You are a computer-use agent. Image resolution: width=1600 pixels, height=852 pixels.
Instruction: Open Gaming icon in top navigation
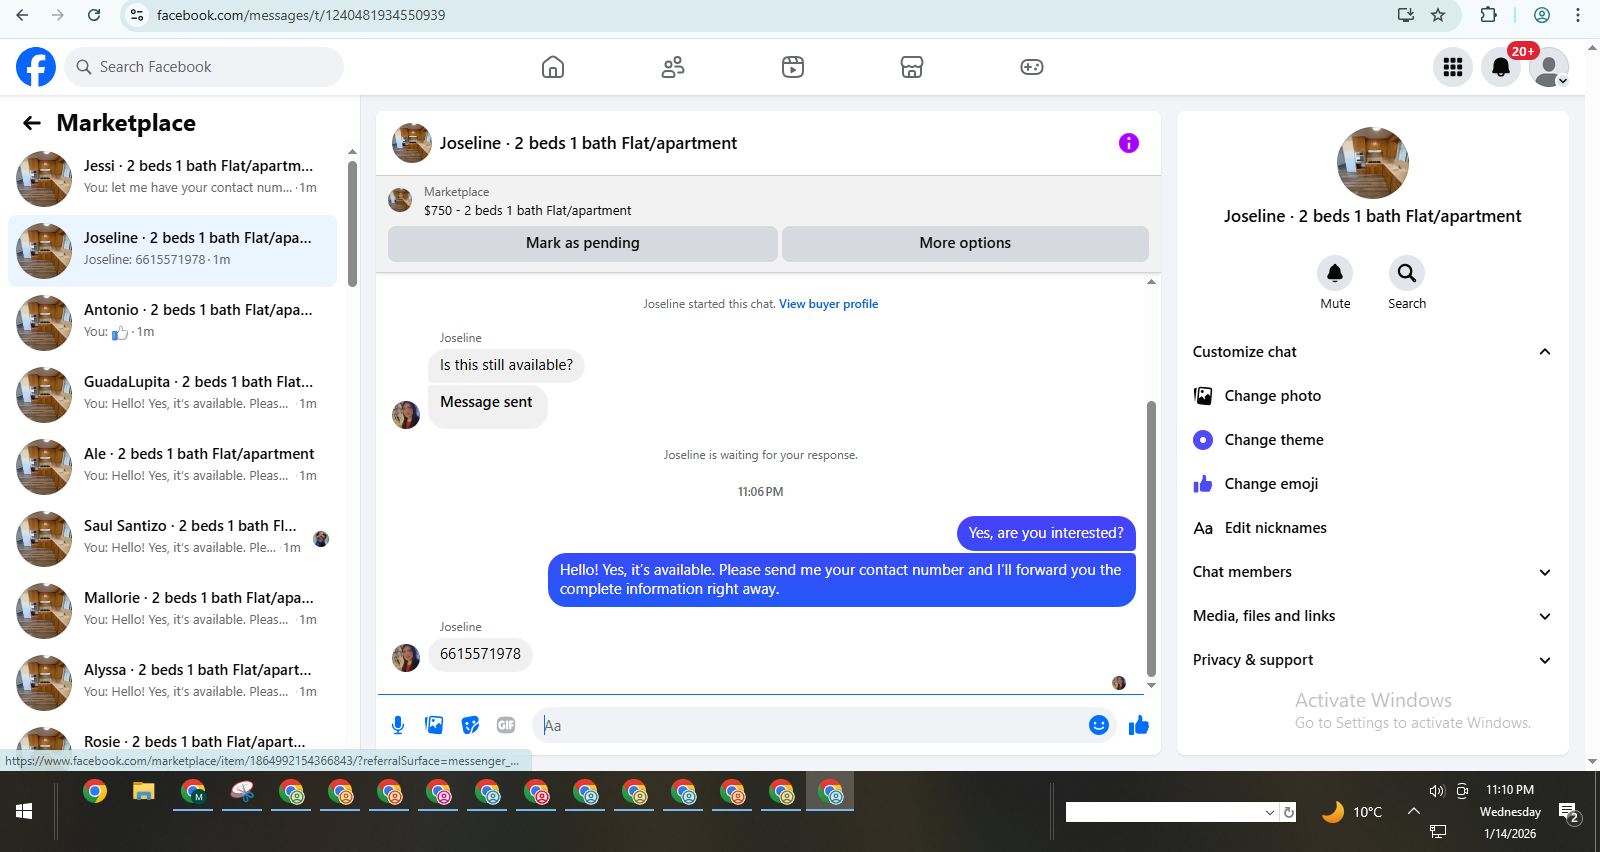[x=1032, y=67]
